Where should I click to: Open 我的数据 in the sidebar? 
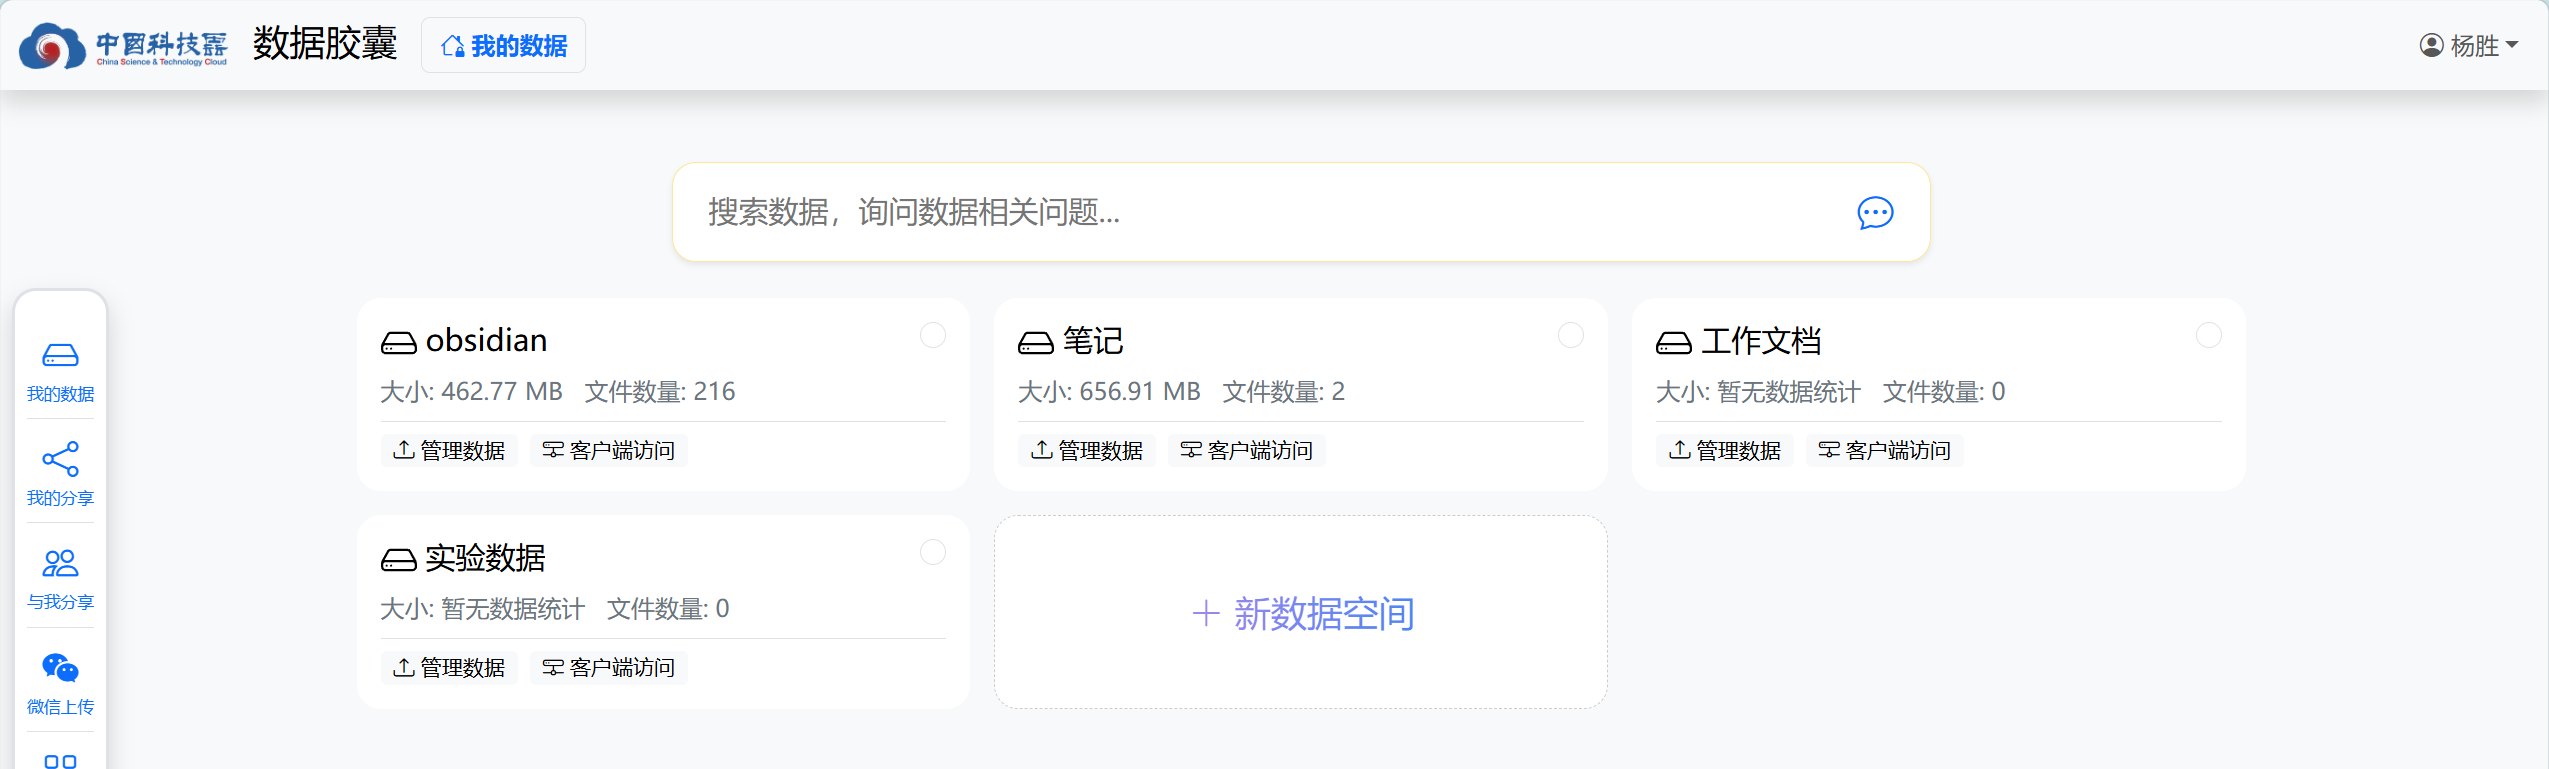[x=60, y=372]
